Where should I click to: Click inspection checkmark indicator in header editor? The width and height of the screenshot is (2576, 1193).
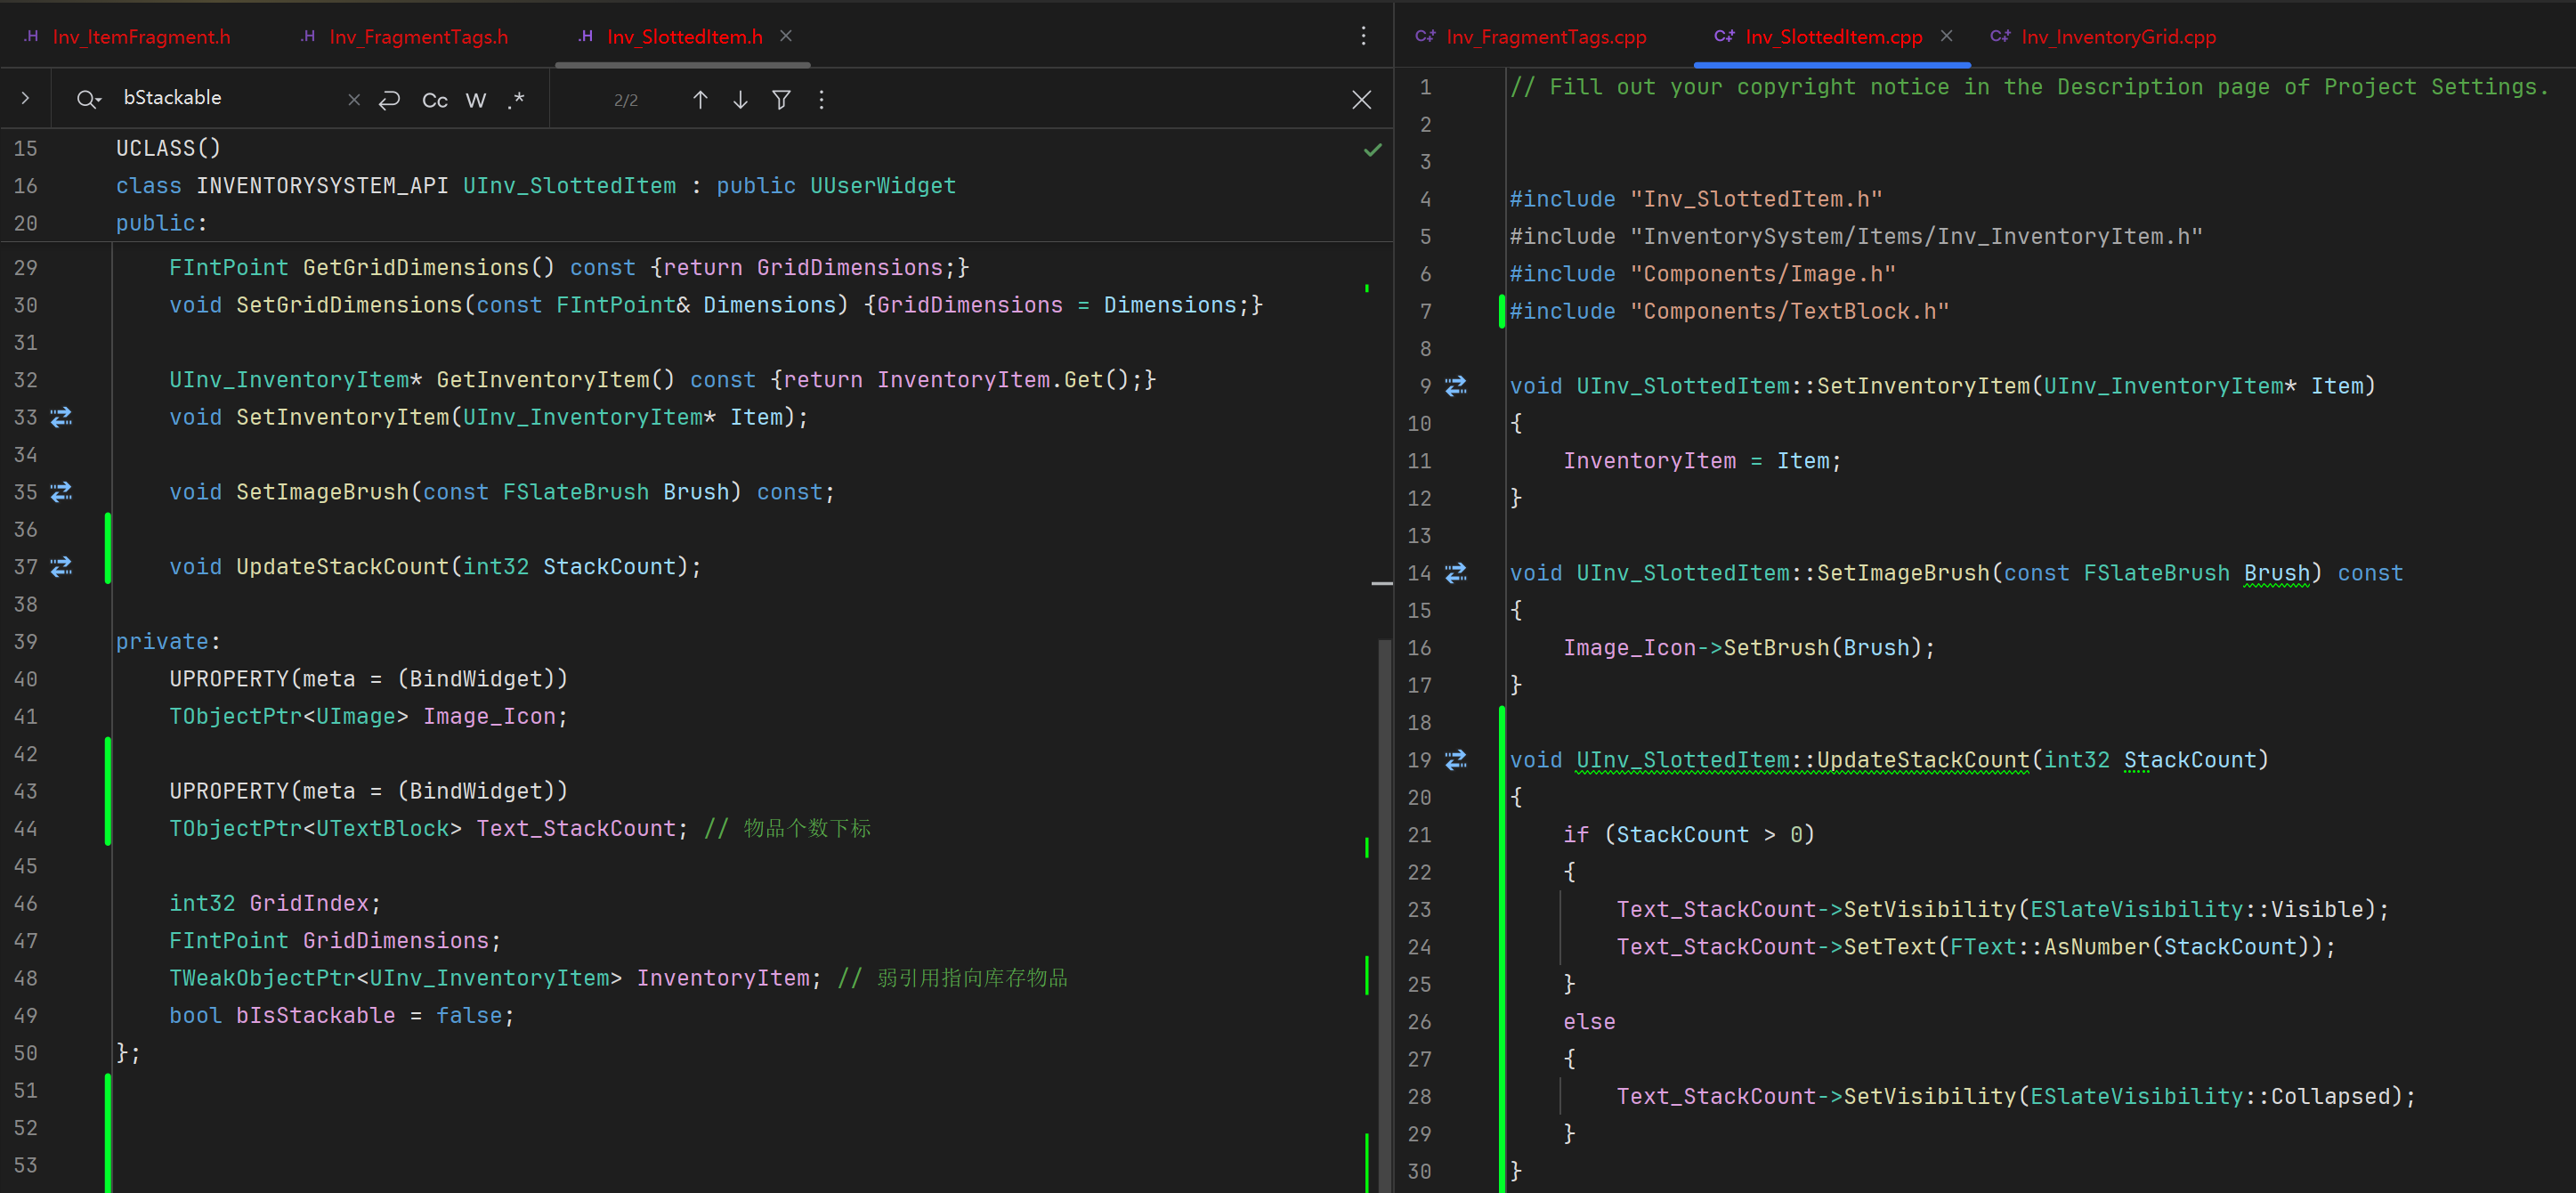point(1372,150)
